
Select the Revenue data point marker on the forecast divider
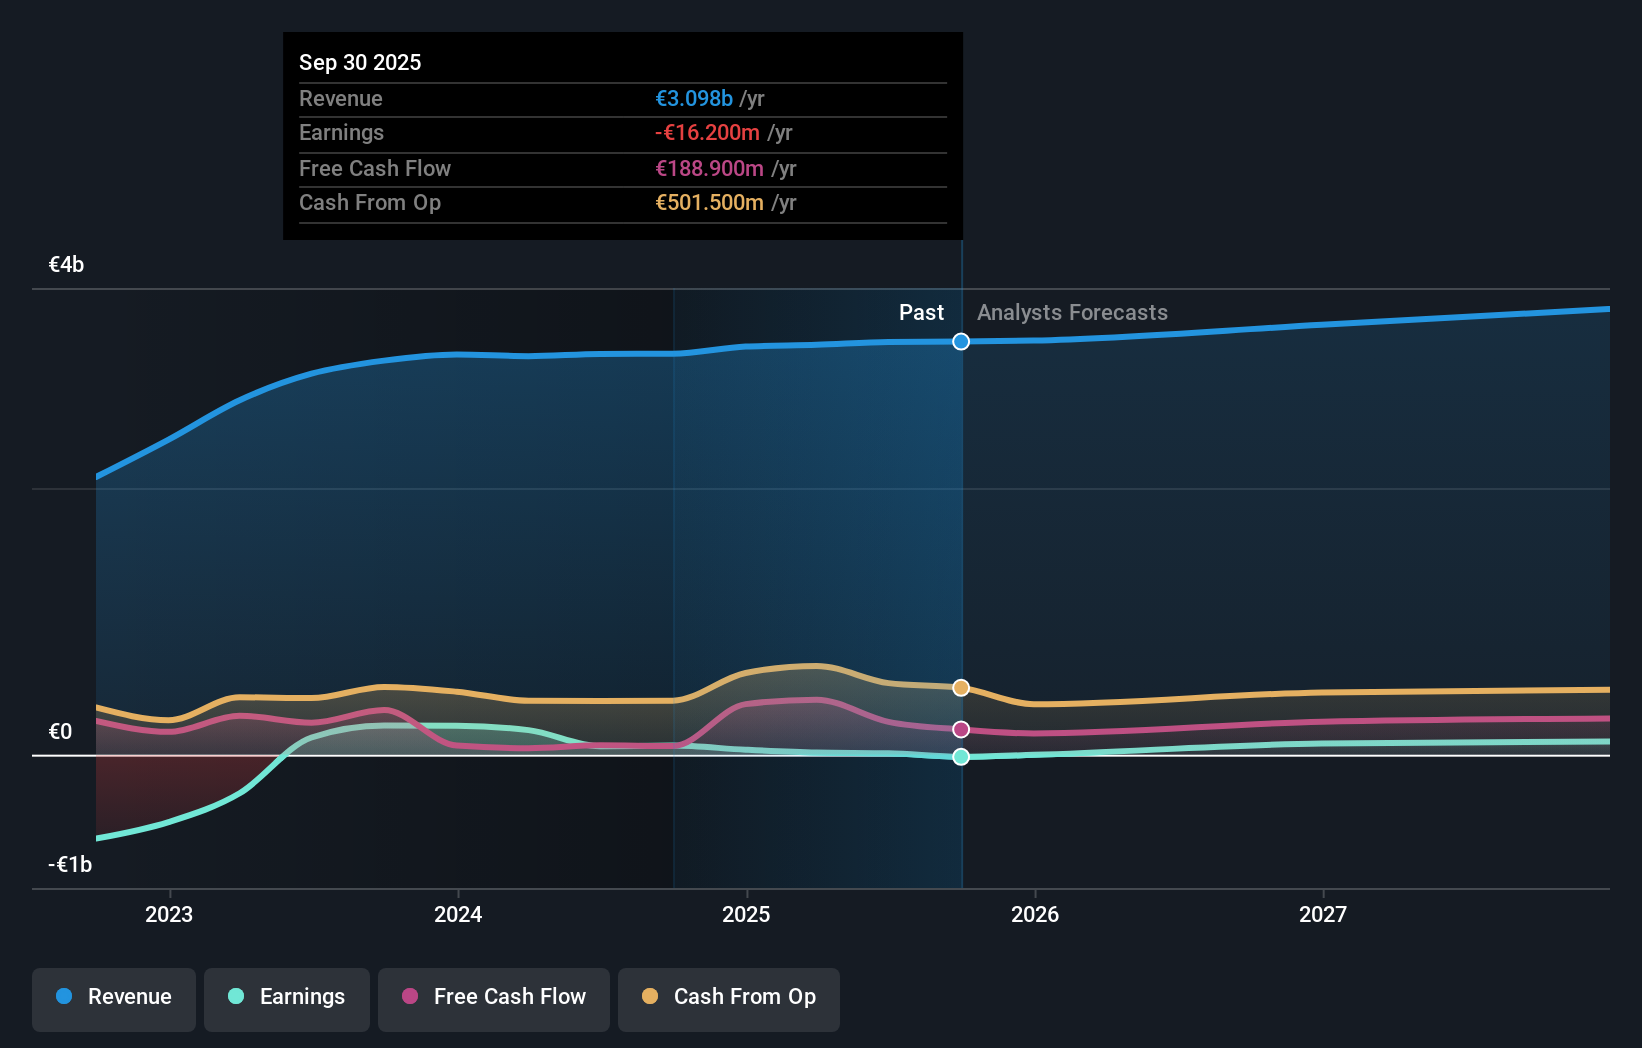point(961,342)
